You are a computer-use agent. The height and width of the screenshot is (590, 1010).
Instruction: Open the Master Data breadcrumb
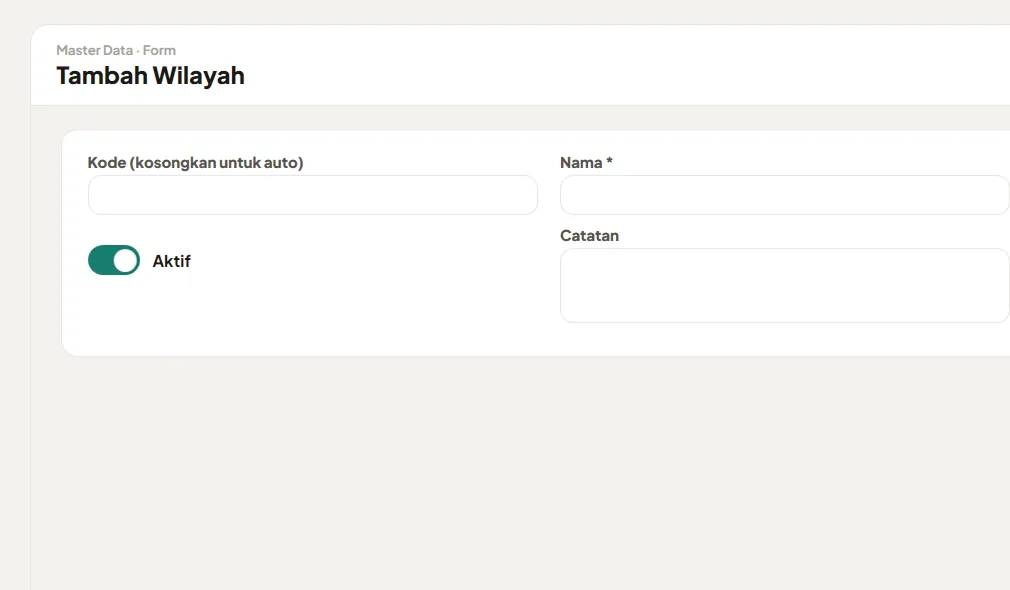[95, 50]
